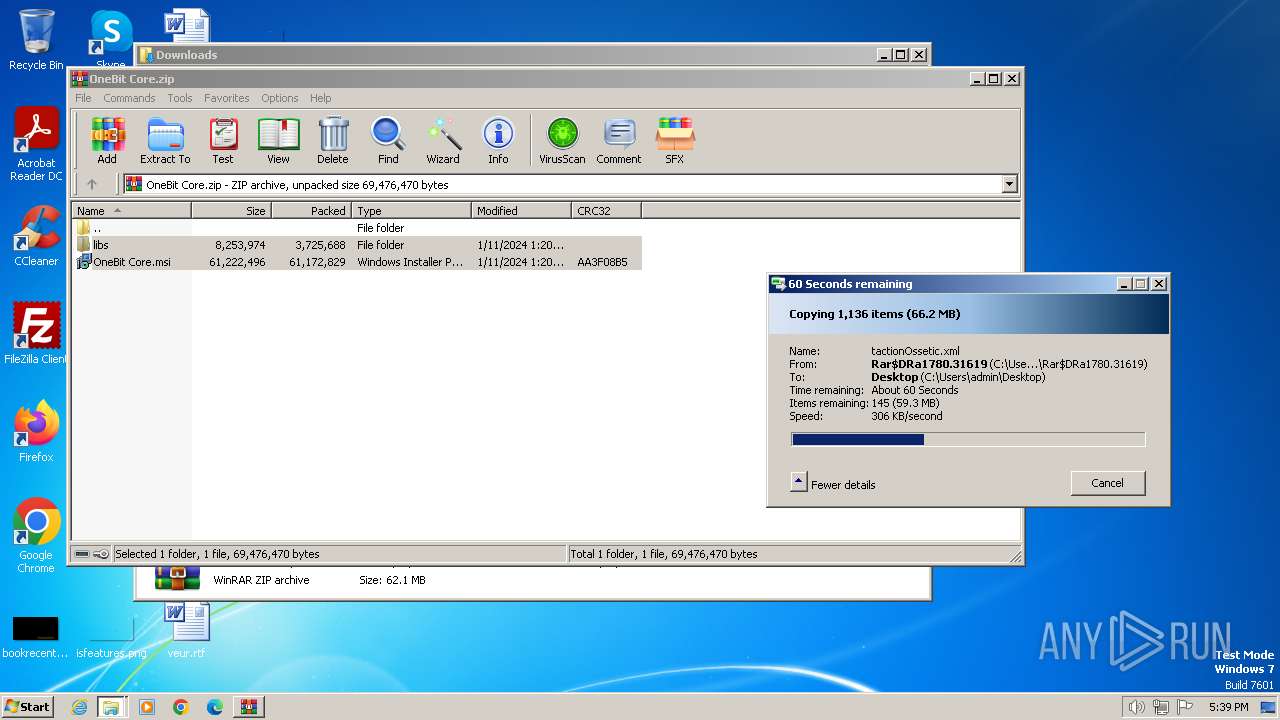
Task: Open isfeatures.png desktop file
Action: tap(111, 636)
